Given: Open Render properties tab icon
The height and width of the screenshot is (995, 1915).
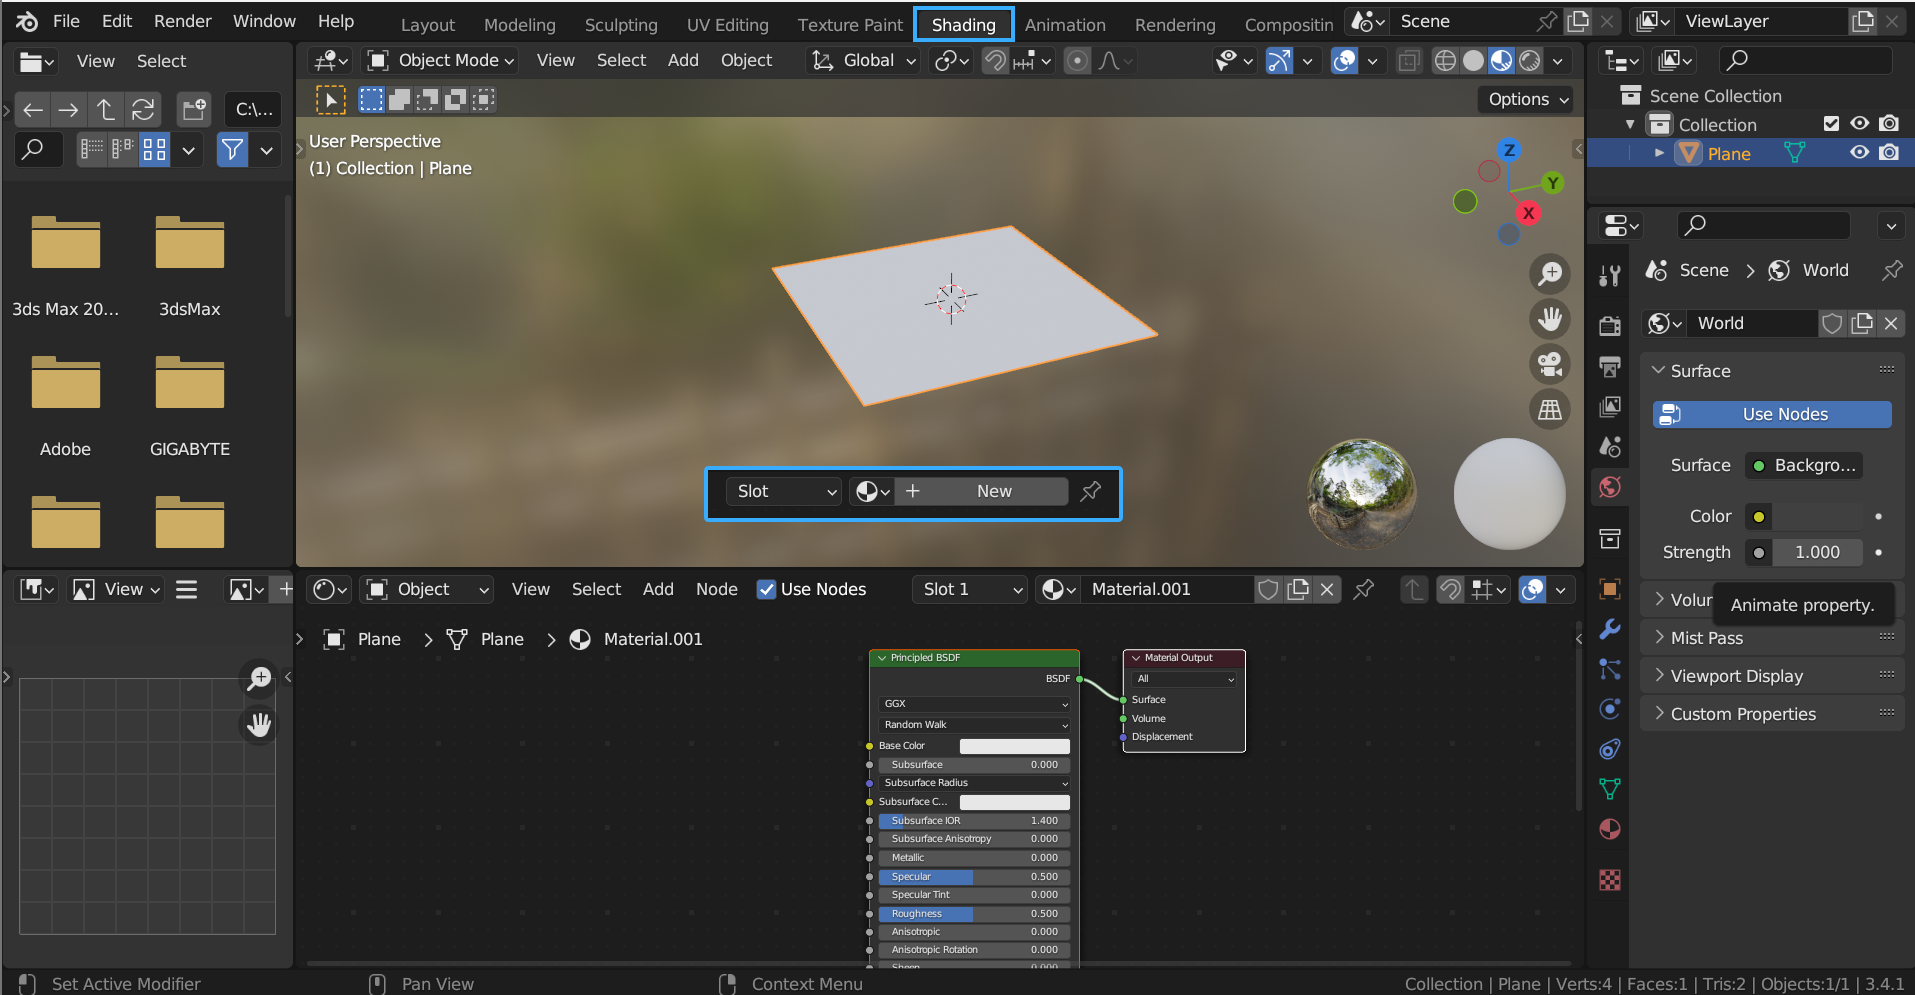Looking at the screenshot, I should tap(1610, 325).
